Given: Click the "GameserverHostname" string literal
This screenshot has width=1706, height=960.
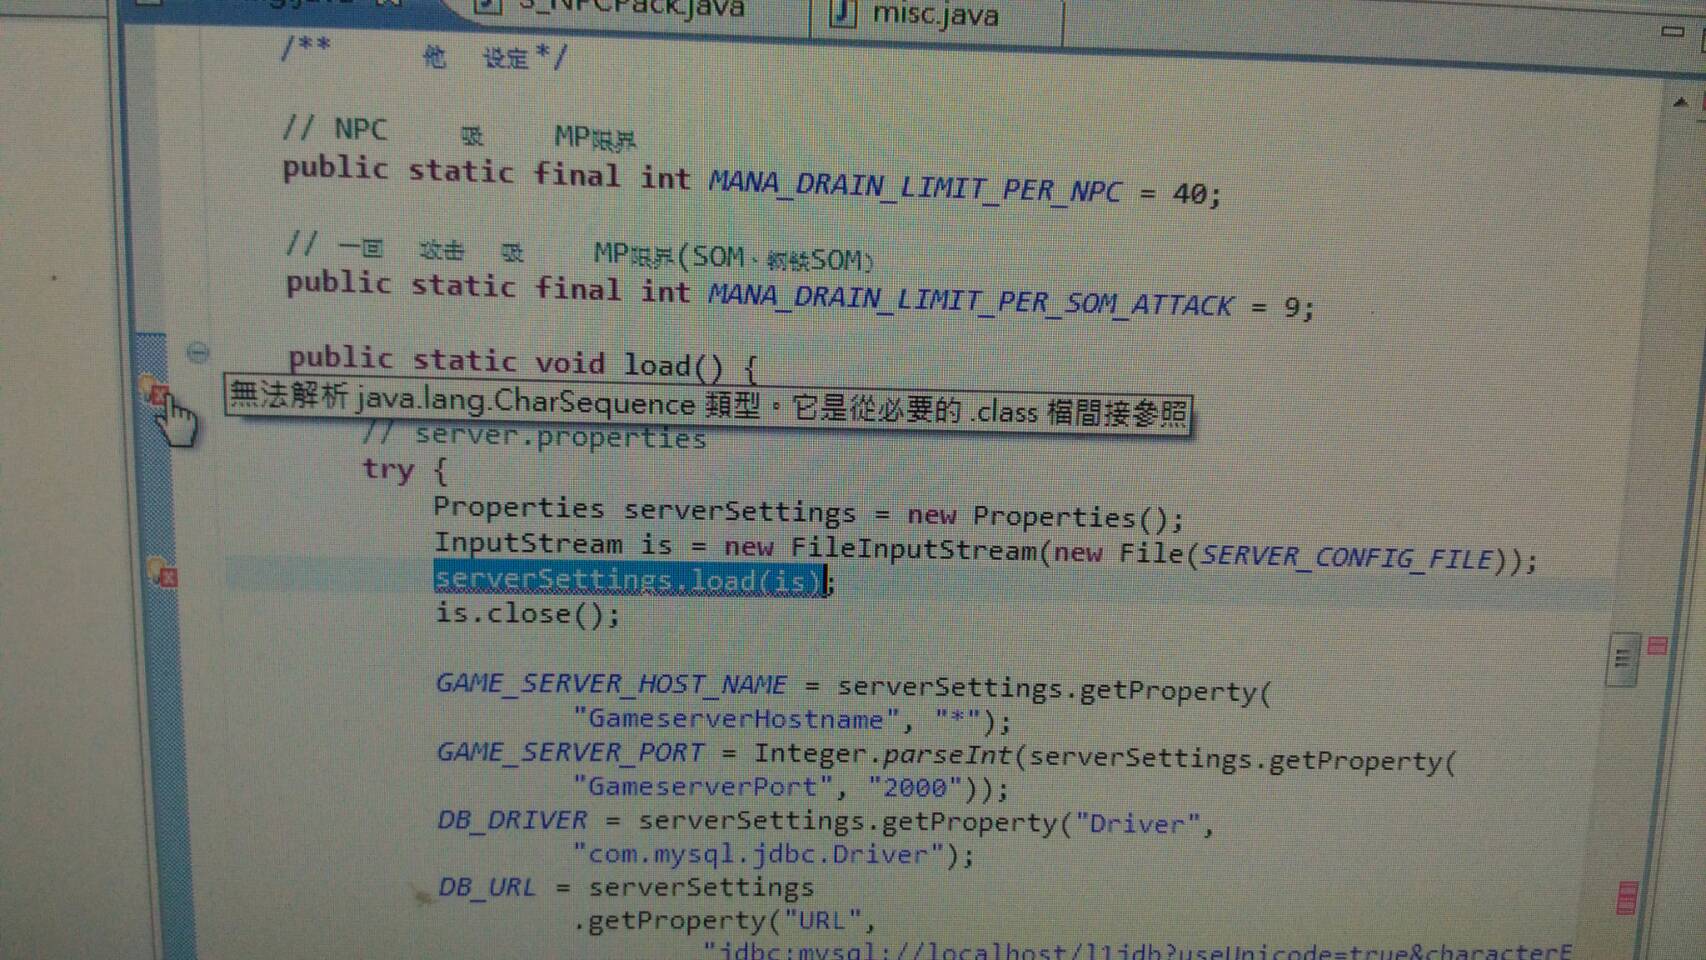Looking at the screenshot, I should (736, 719).
